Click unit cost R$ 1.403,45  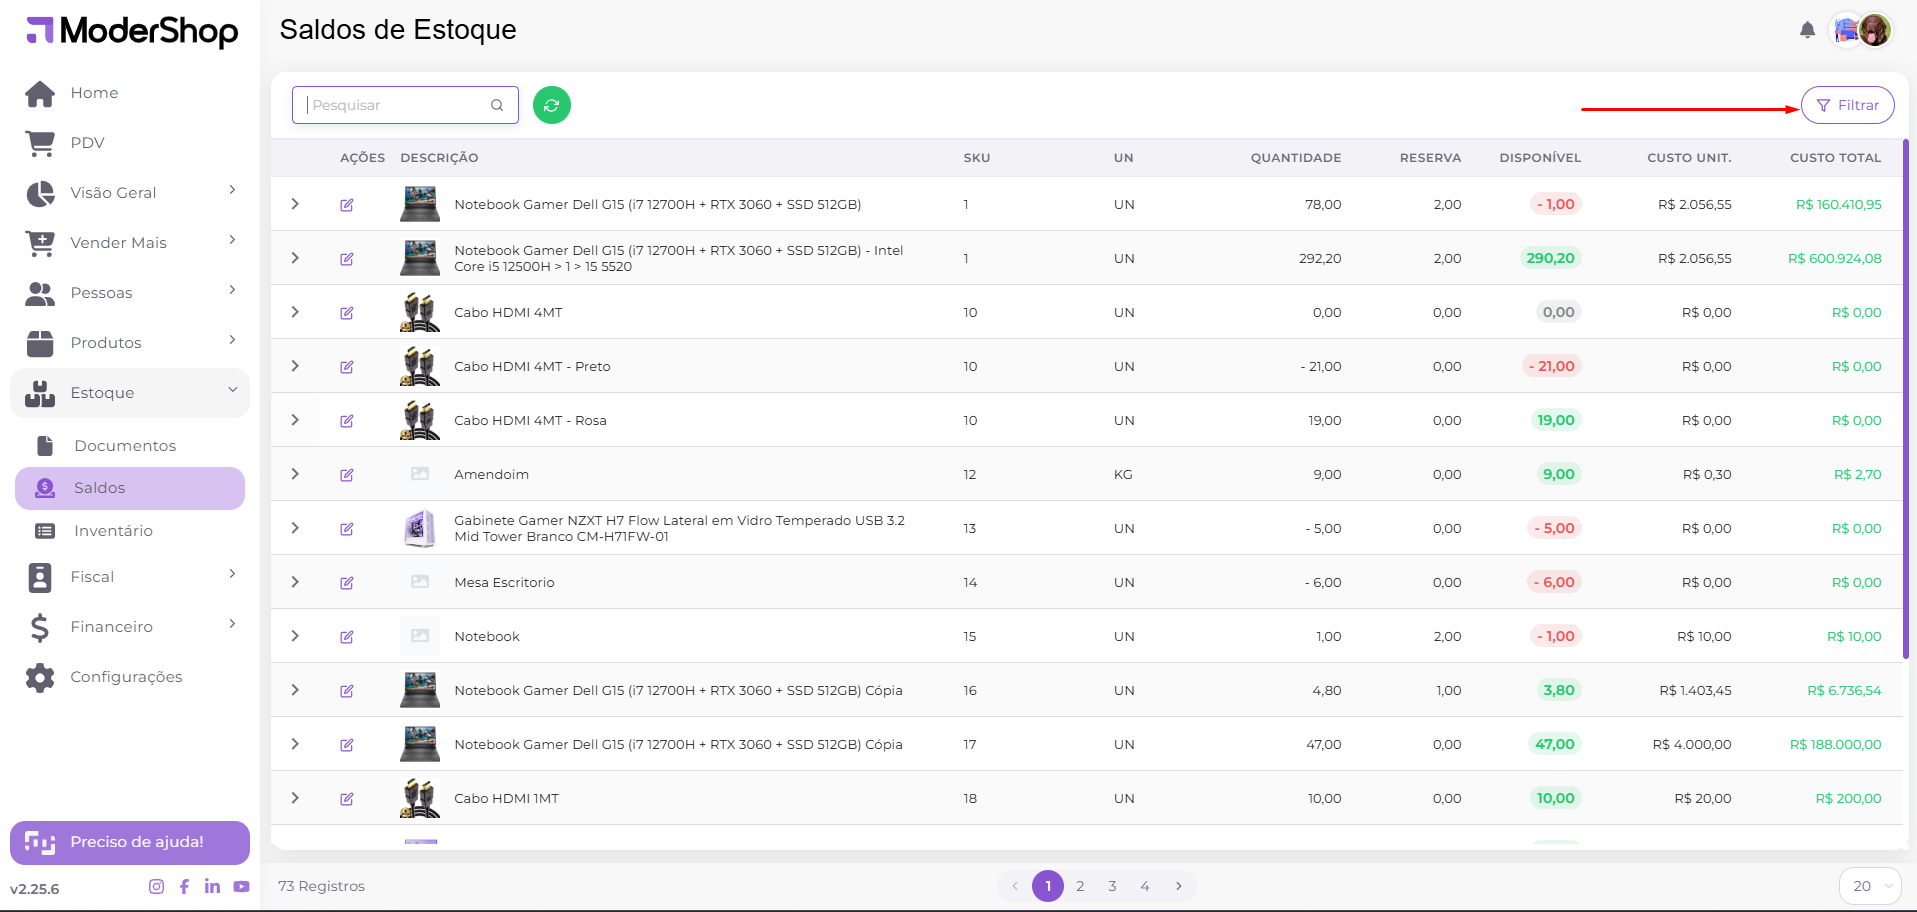[x=1695, y=690]
